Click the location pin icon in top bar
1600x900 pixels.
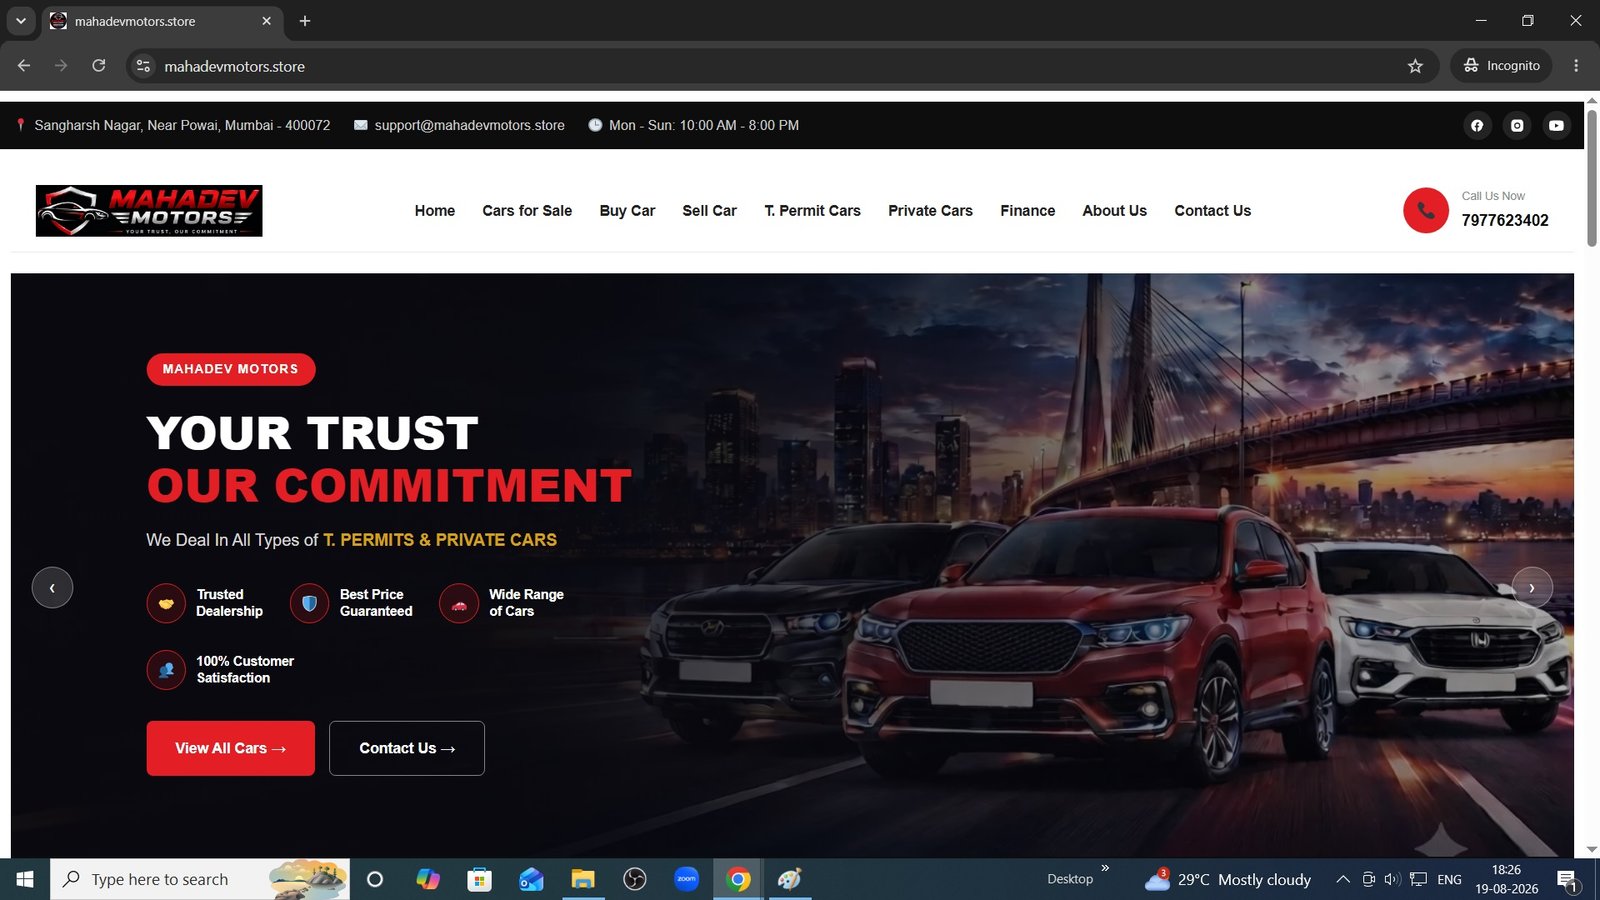(20, 125)
